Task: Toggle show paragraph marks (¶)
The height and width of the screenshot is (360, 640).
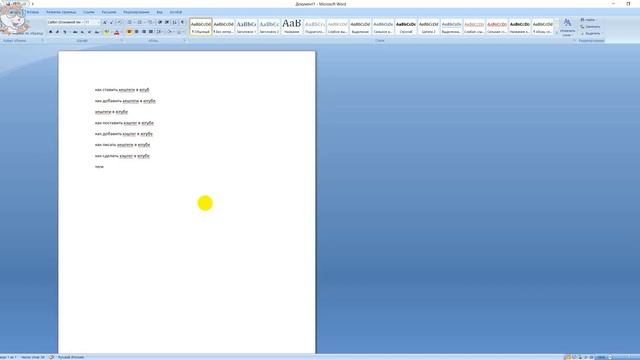Action: click(182, 22)
